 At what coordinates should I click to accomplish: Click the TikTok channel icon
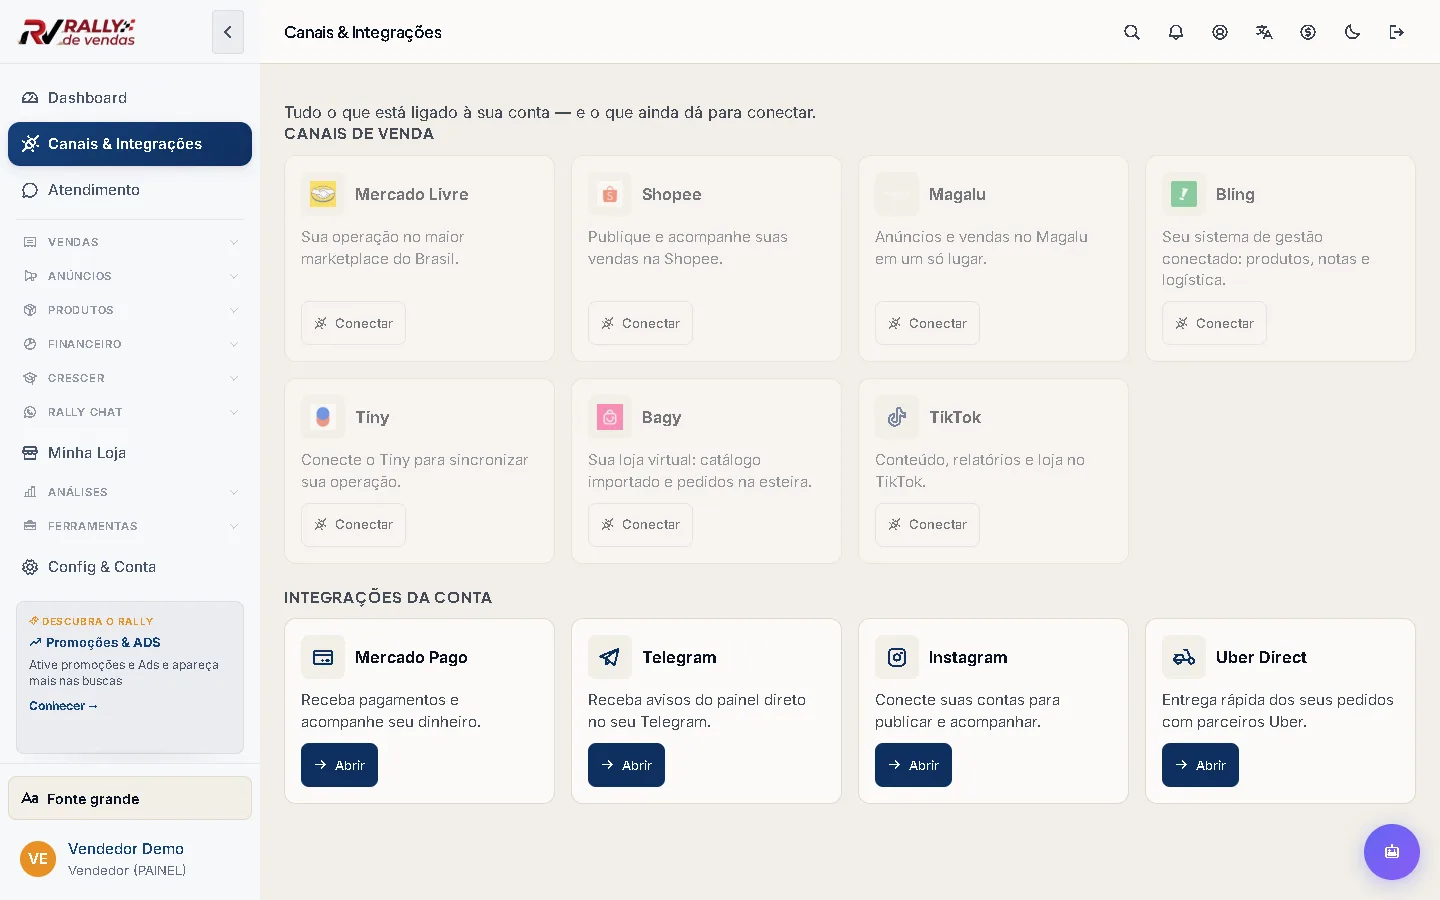pos(897,417)
